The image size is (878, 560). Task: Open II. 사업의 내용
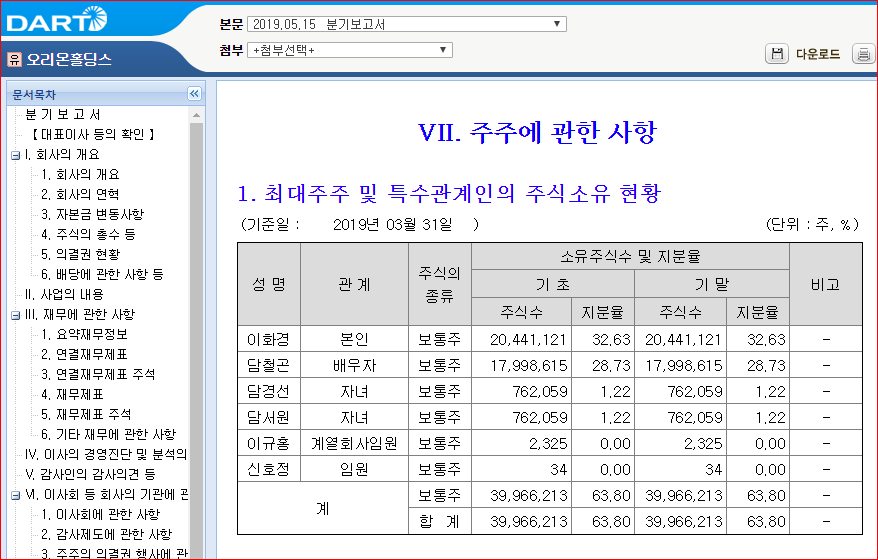click(64, 295)
